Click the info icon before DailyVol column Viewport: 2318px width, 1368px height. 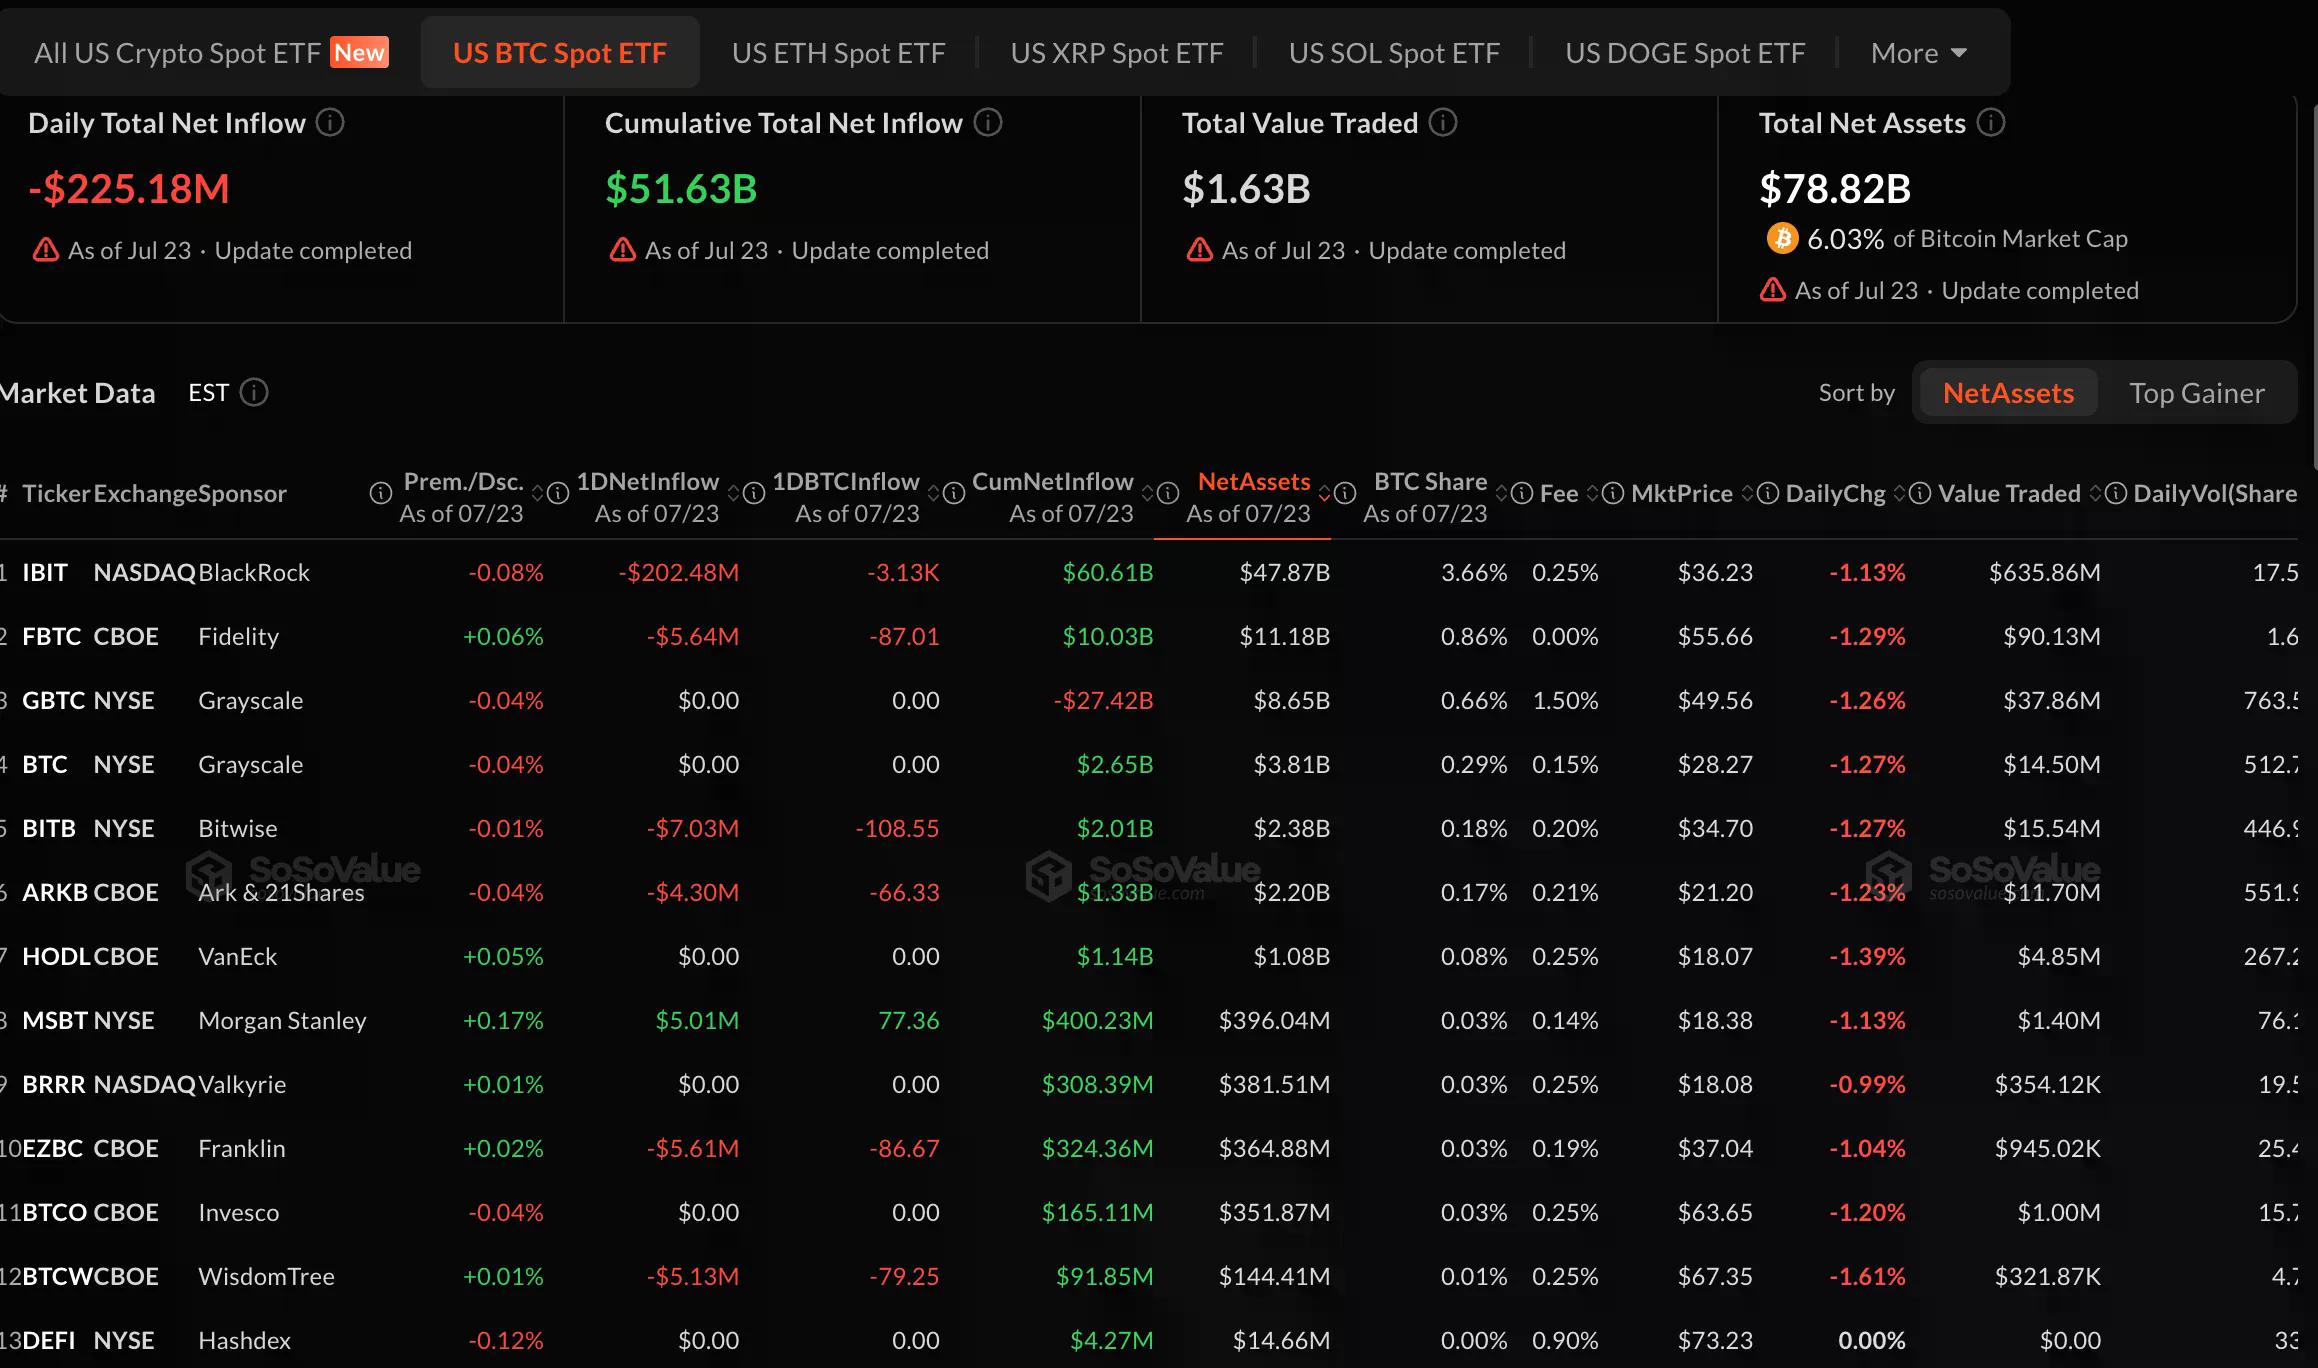[2116, 493]
